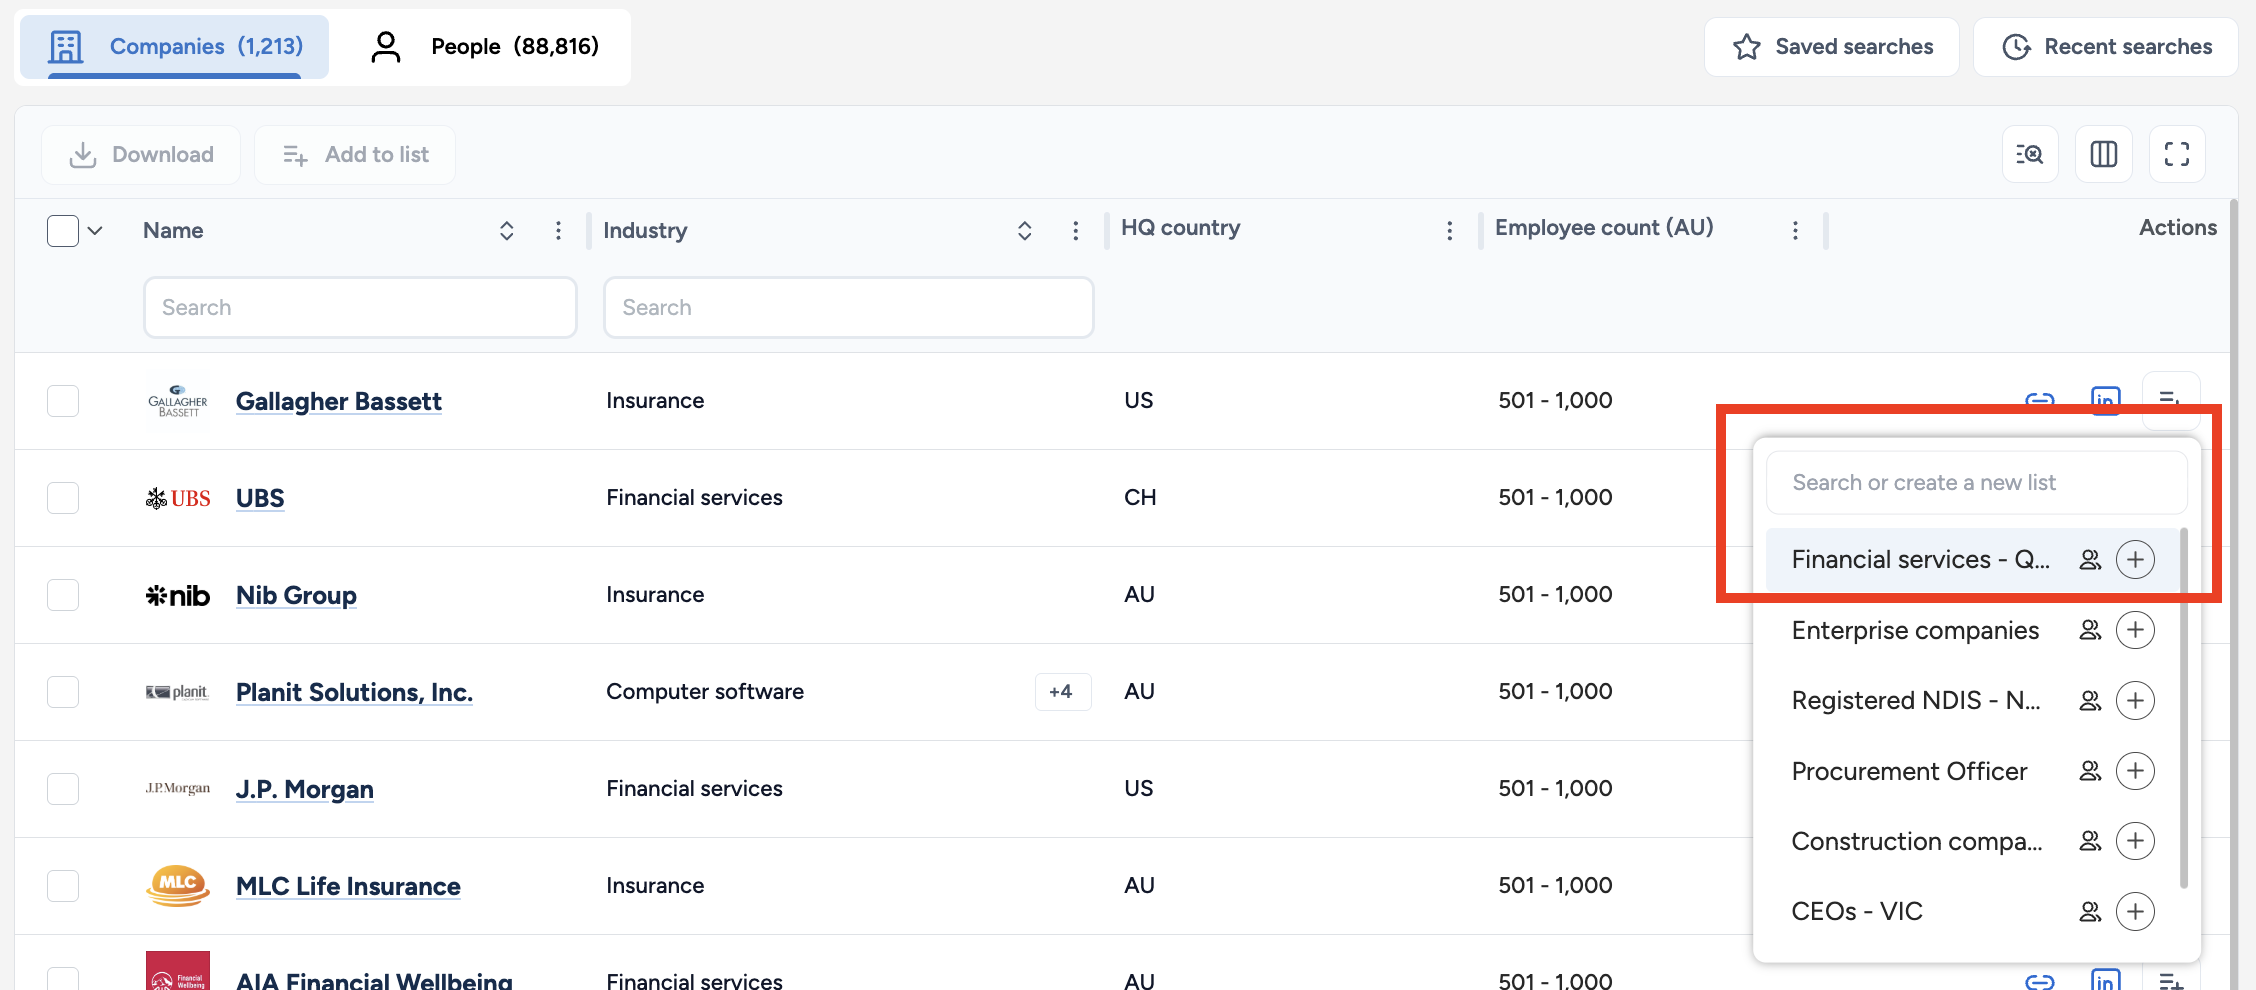Tick the MLC Life Insurance checkbox

63,886
